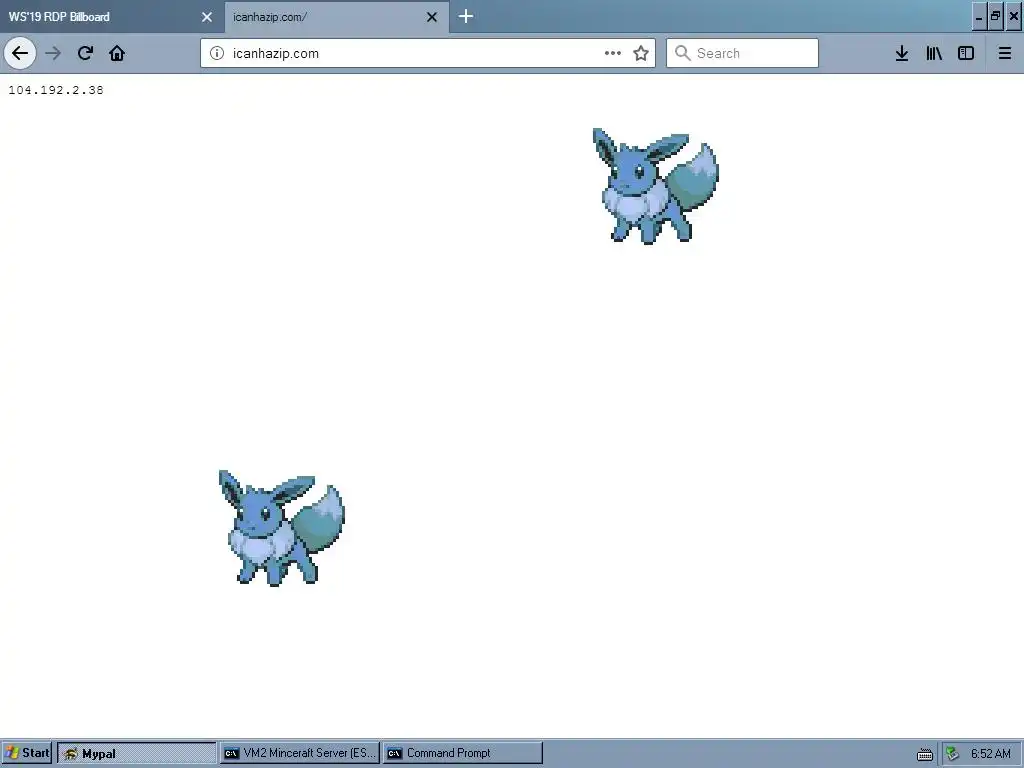Select the icanhazip.com tab

click(337, 17)
